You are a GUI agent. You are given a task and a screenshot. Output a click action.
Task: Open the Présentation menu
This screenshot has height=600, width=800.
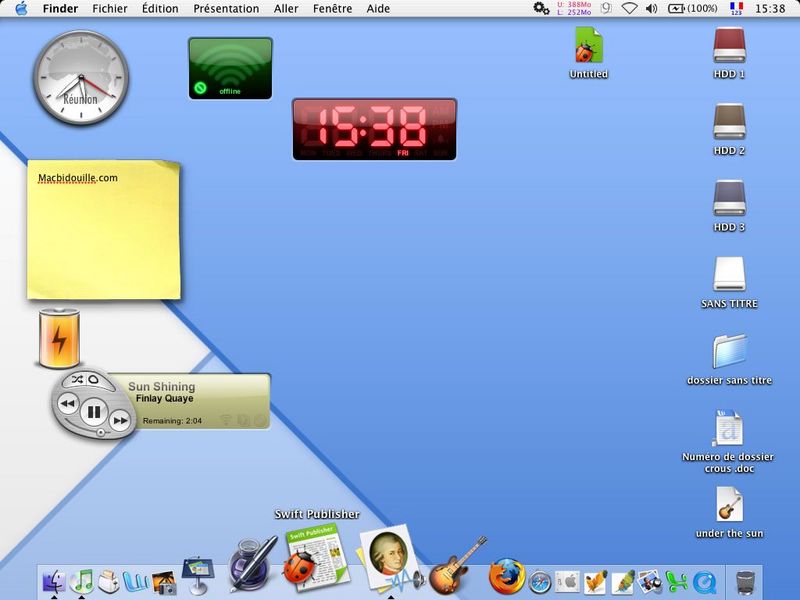pyautogui.click(x=226, y=9)
